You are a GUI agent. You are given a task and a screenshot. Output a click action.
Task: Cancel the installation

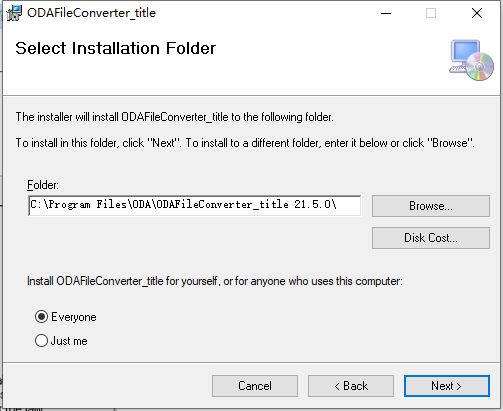coord(255,386)
